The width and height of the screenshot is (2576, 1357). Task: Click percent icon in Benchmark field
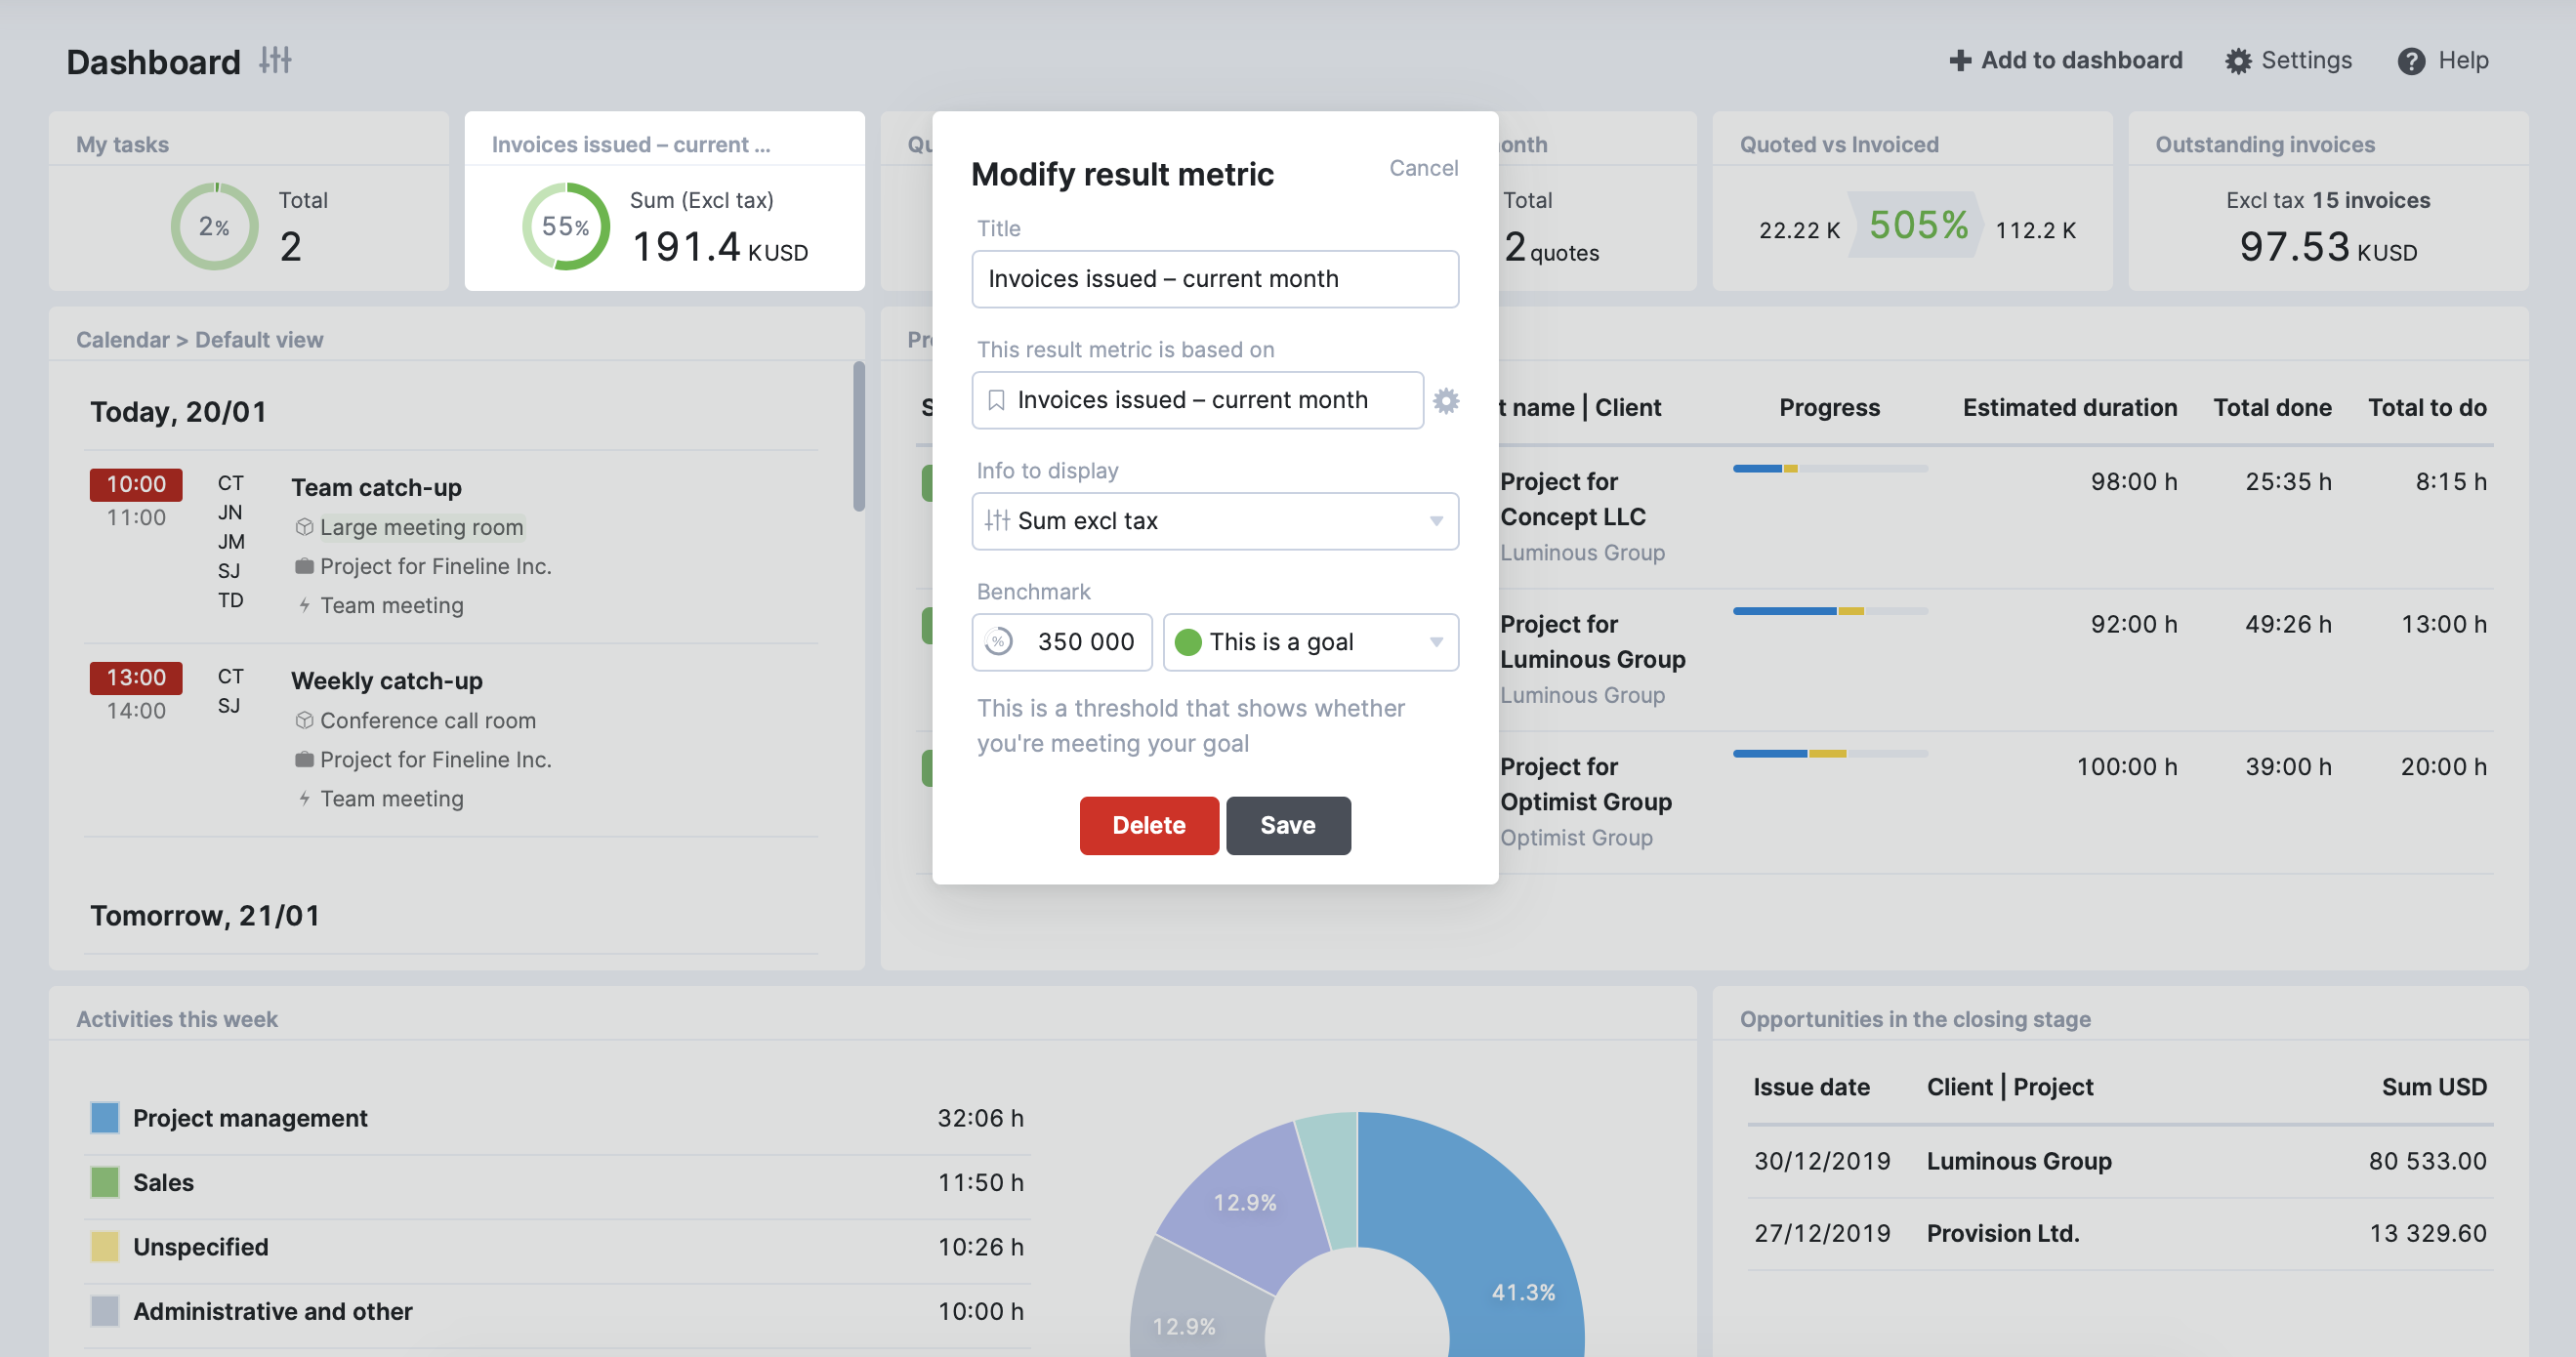click(x=998, y=642)
